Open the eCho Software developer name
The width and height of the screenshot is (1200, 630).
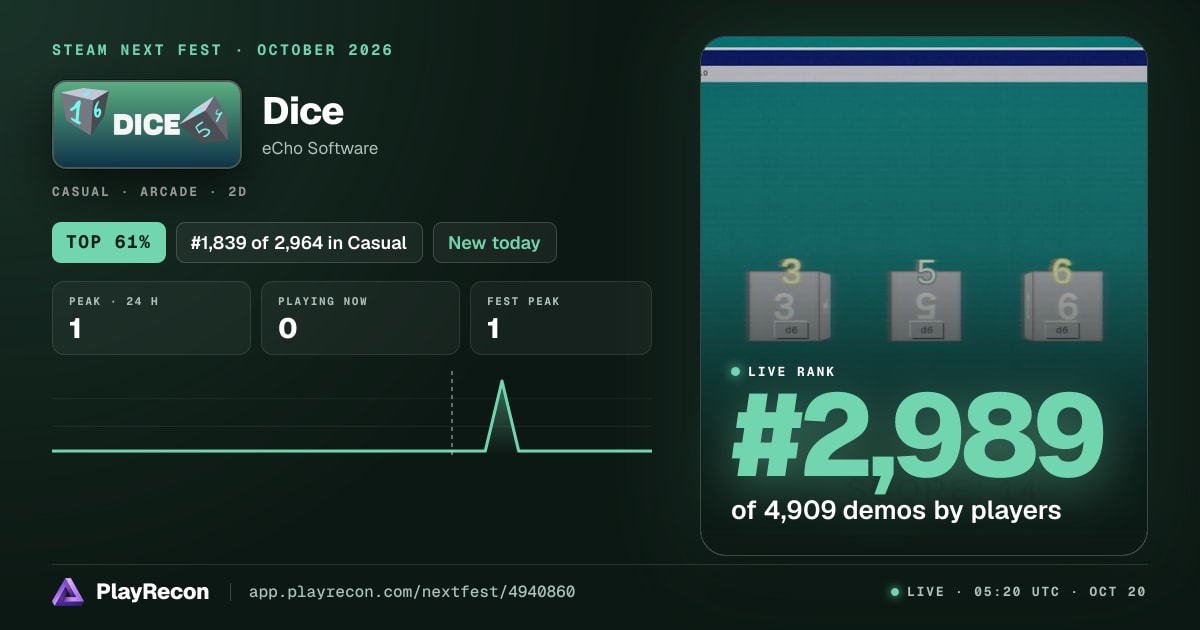pyautogui.click(x=320, y=148)
